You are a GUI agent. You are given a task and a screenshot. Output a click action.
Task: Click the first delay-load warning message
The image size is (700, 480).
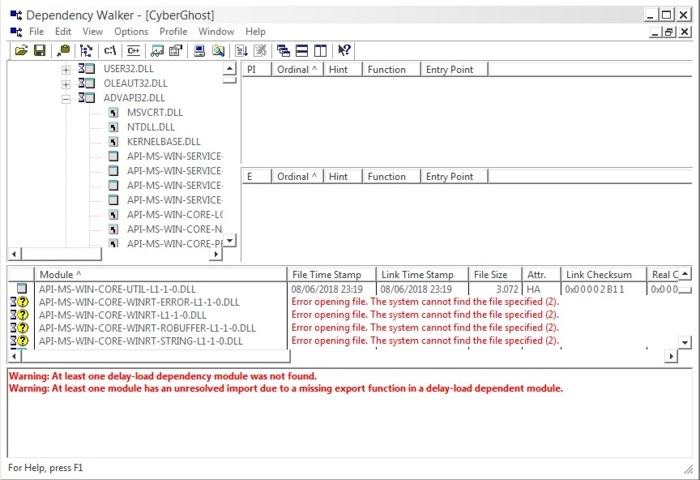162,376
